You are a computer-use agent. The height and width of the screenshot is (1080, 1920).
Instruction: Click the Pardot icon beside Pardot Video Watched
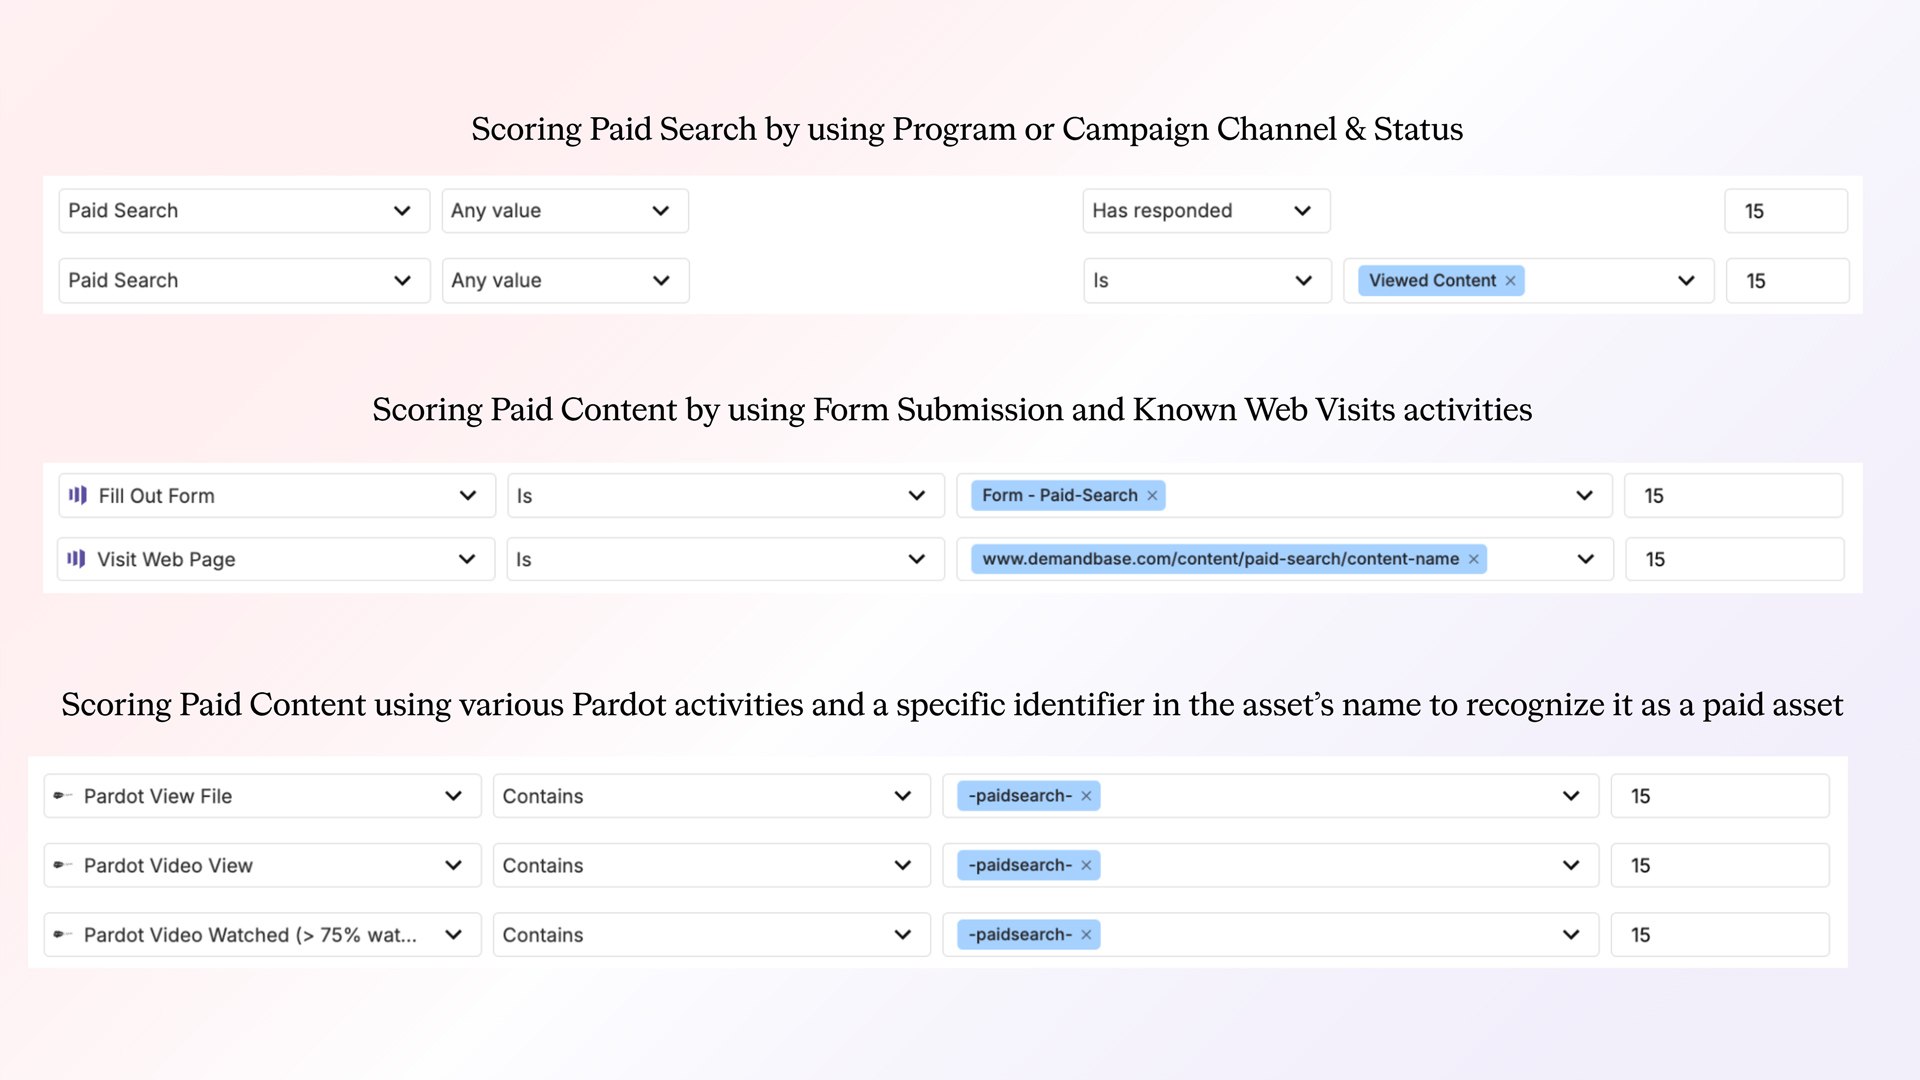(64, 934)
